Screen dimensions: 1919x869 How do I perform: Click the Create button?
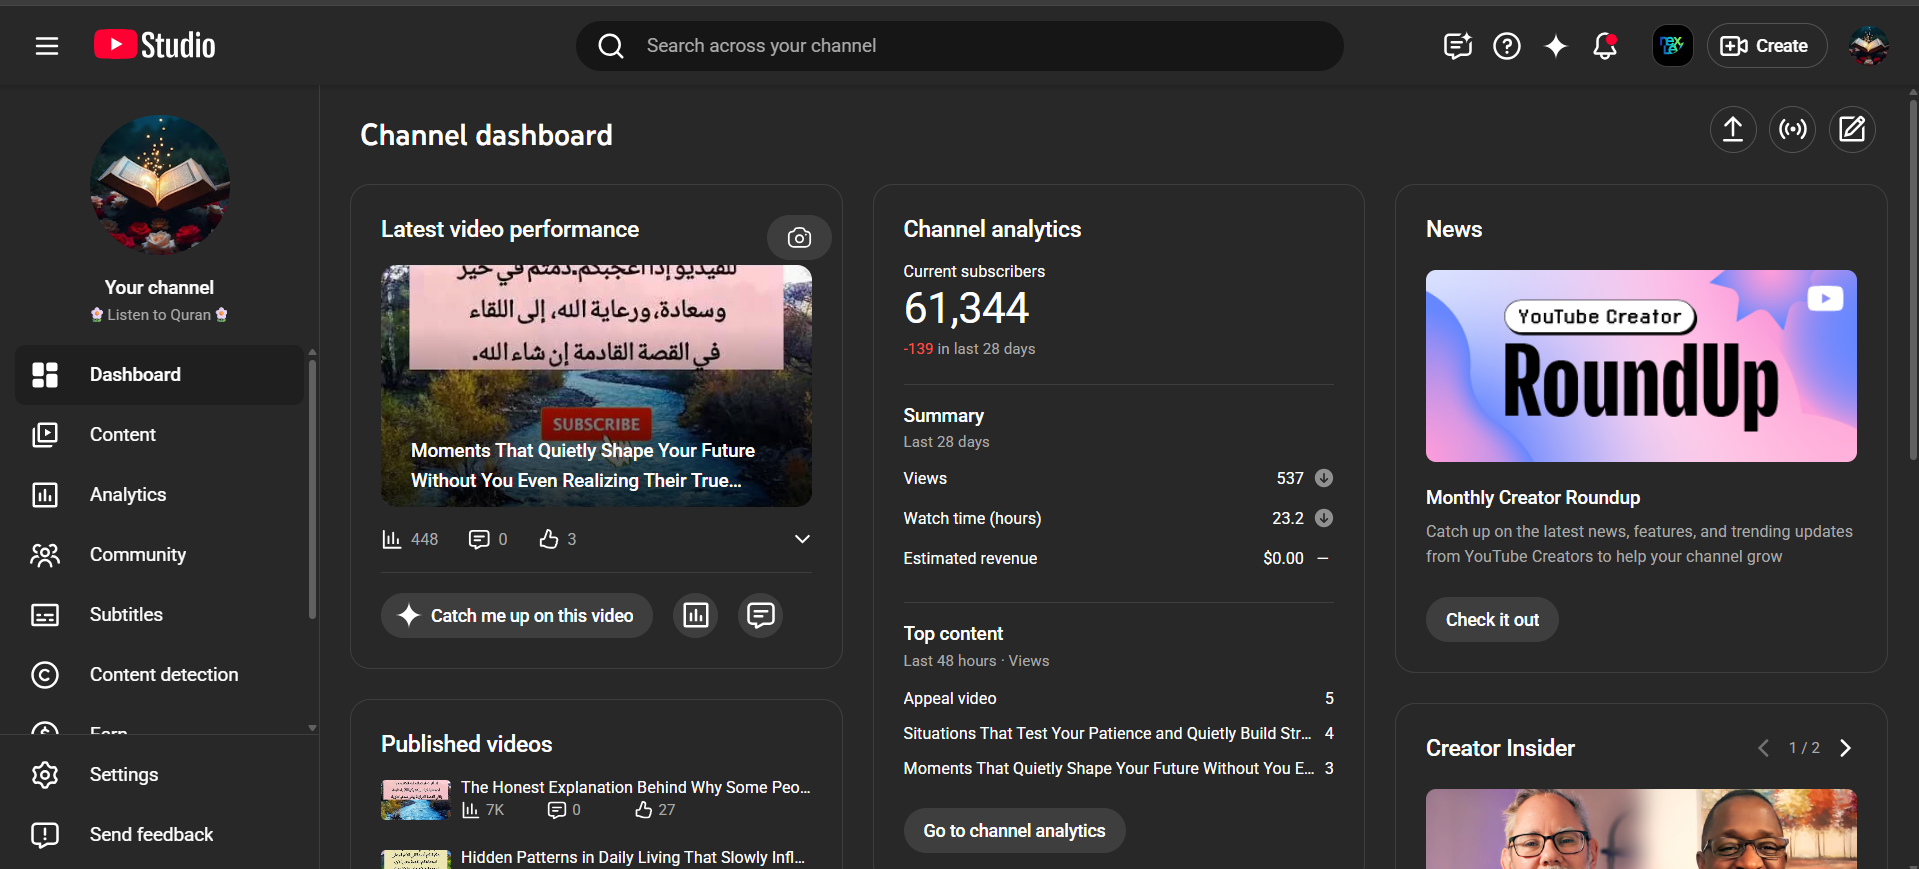1767,46
